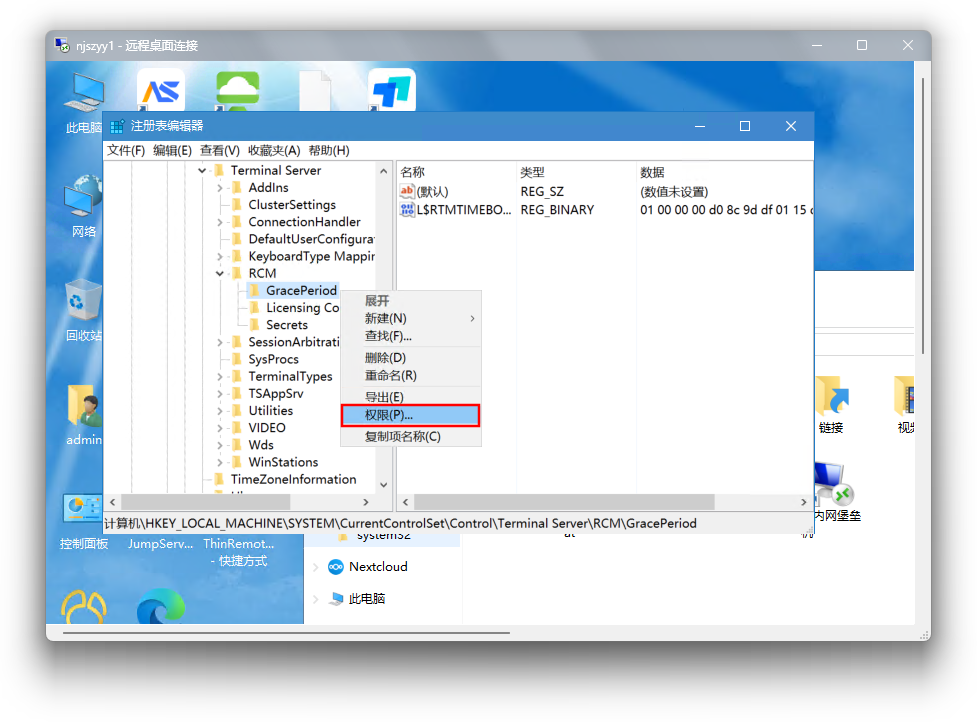
Task: Collapse the Terminal Server tree node
Action: click(x=202, y=171)
